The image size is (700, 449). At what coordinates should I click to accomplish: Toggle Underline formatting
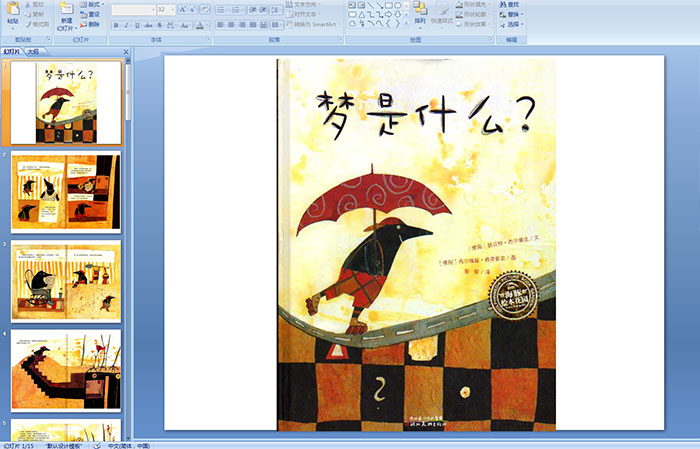point(137,25)
